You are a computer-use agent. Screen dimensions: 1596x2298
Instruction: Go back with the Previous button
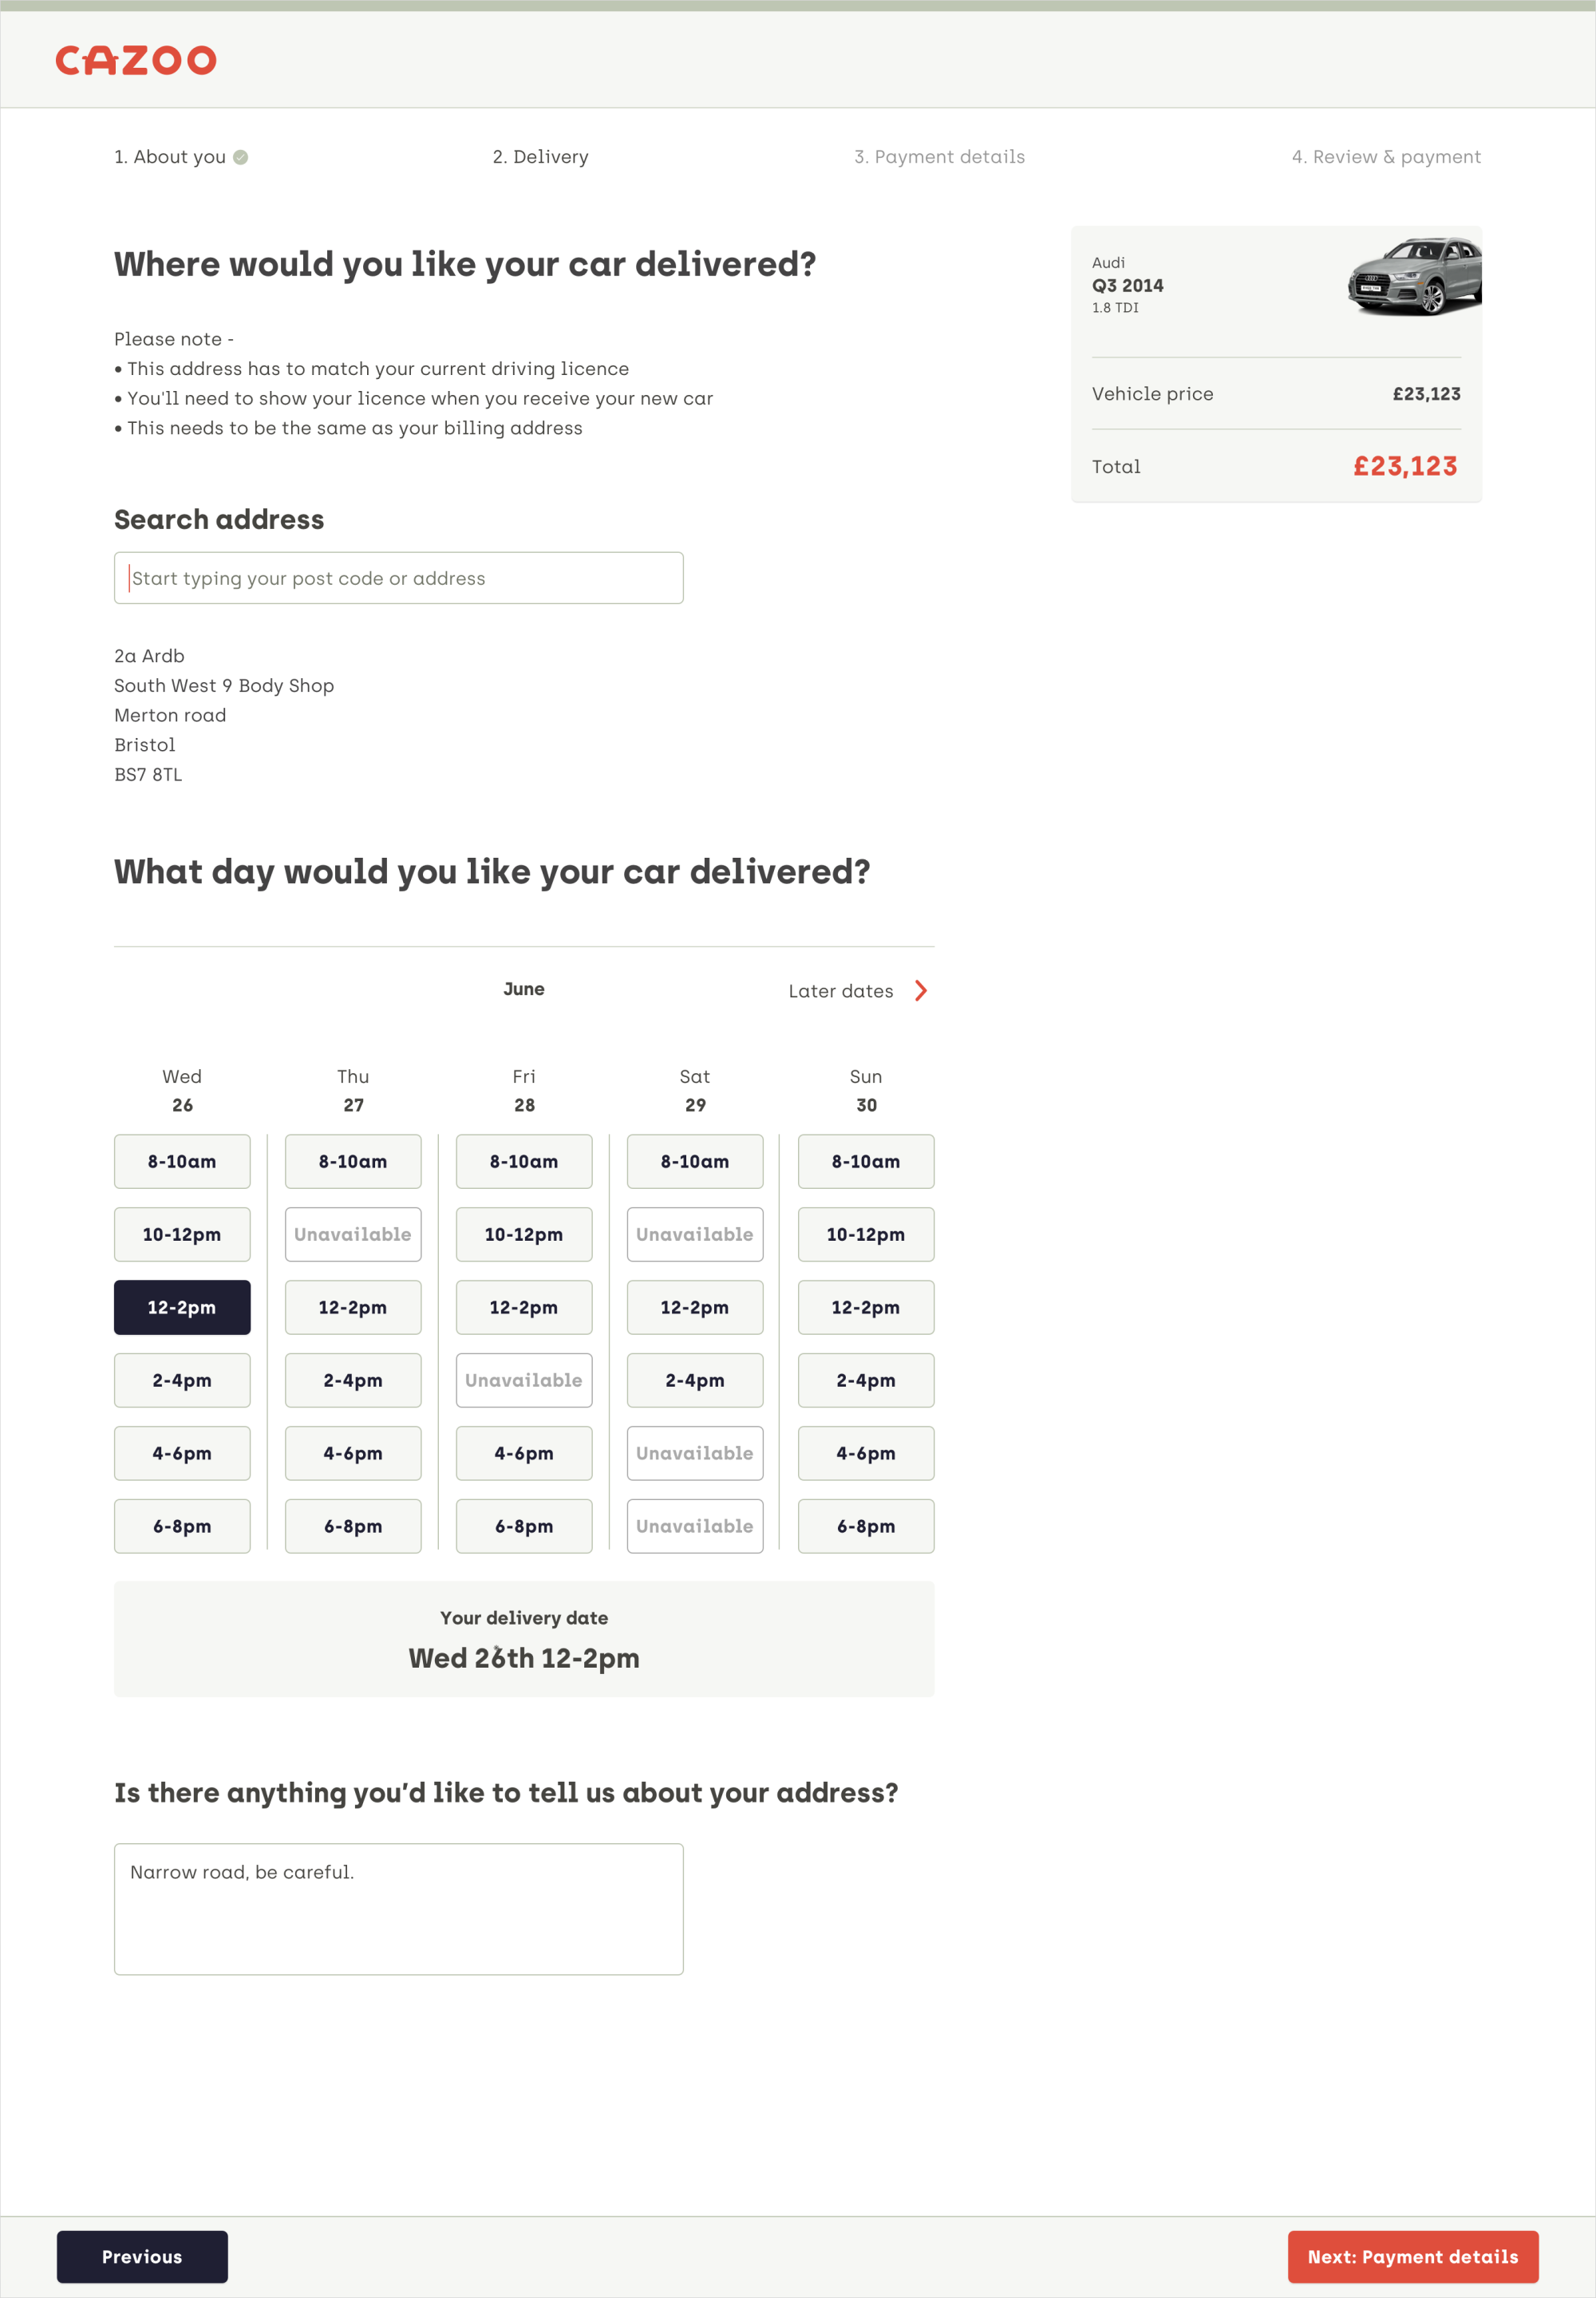142,2256
